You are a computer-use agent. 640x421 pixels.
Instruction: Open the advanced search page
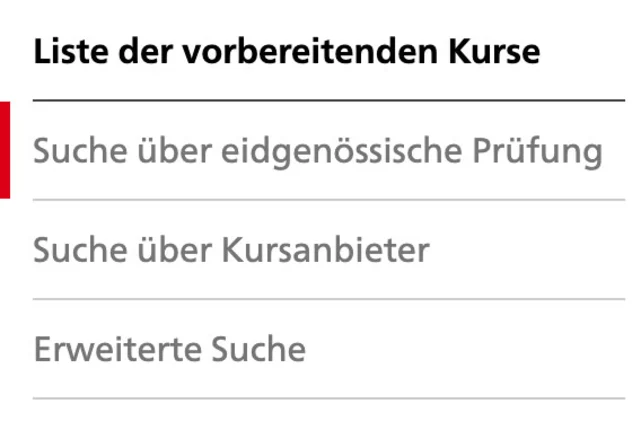[x=169, y=350]
